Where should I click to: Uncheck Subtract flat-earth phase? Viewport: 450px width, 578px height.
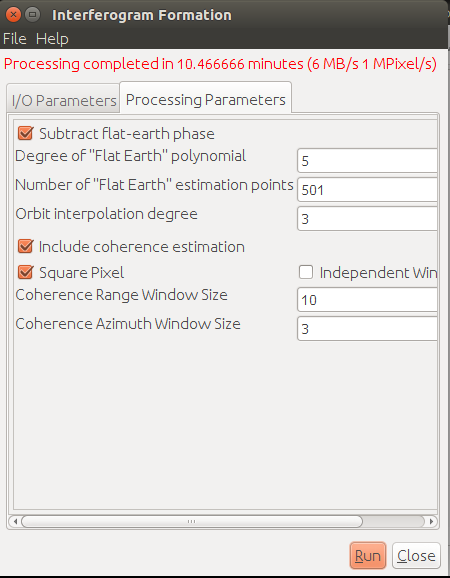click(x=25, y=133)
